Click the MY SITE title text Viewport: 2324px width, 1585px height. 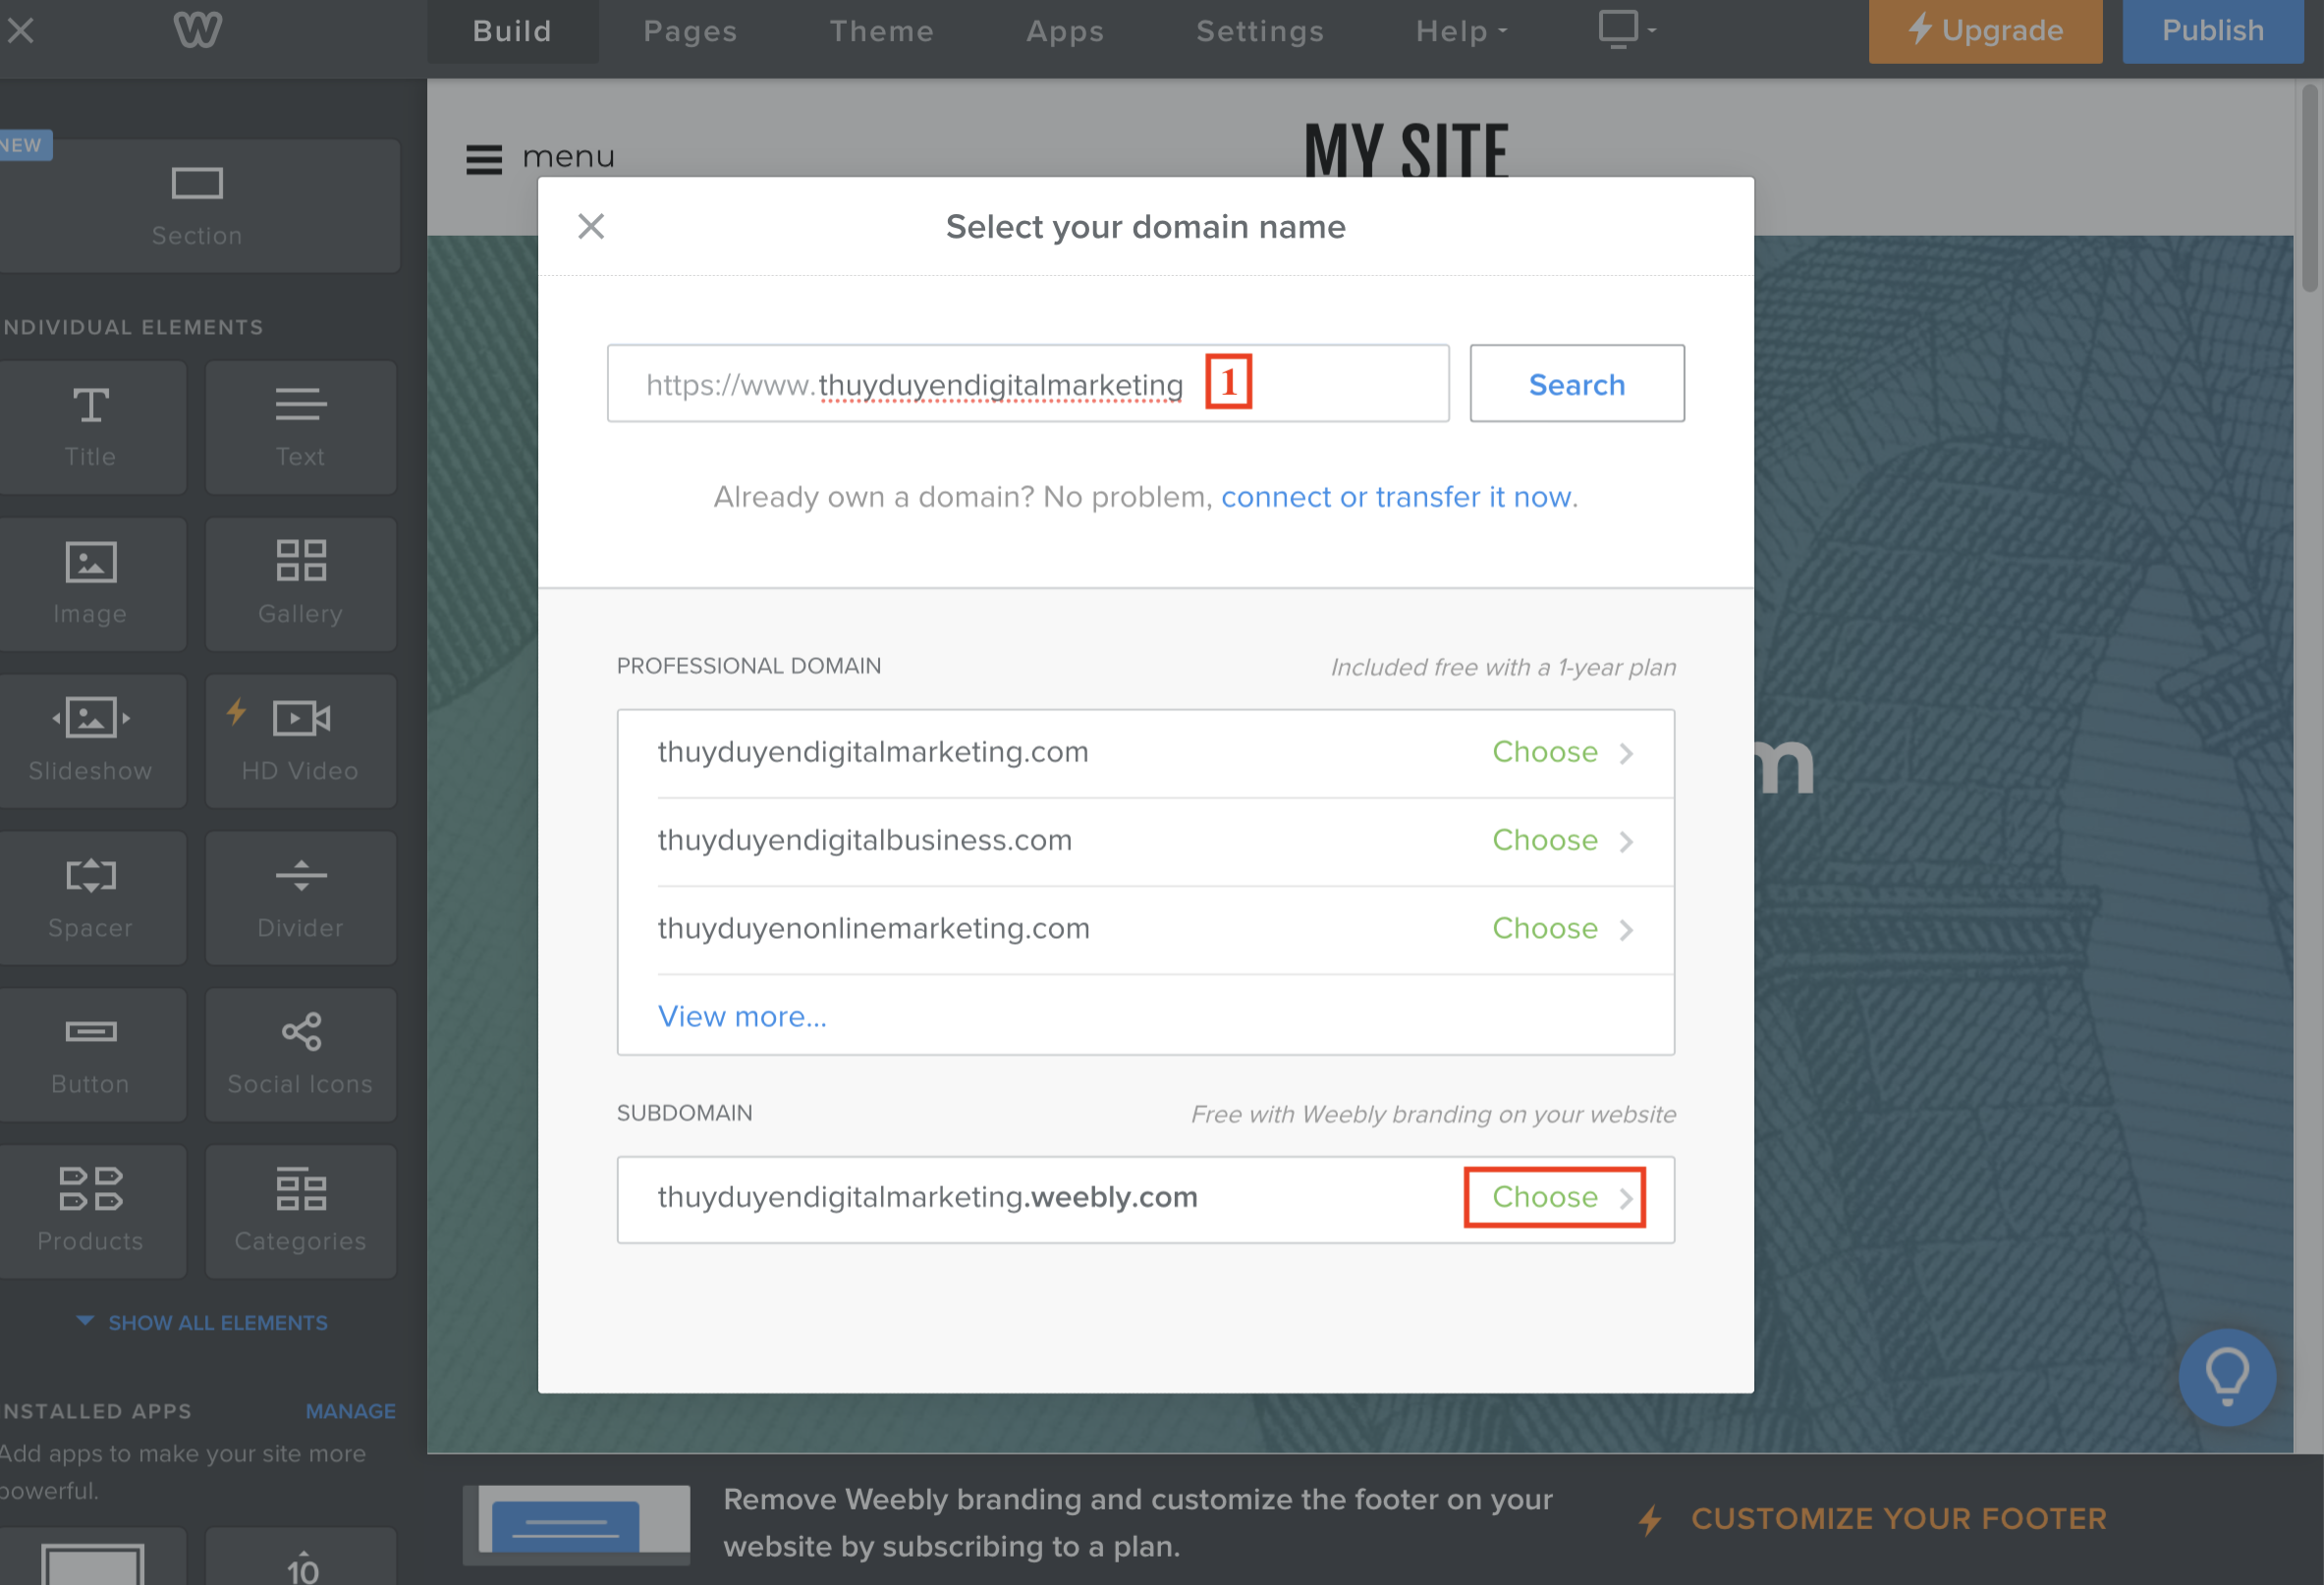click(1405, 151)
